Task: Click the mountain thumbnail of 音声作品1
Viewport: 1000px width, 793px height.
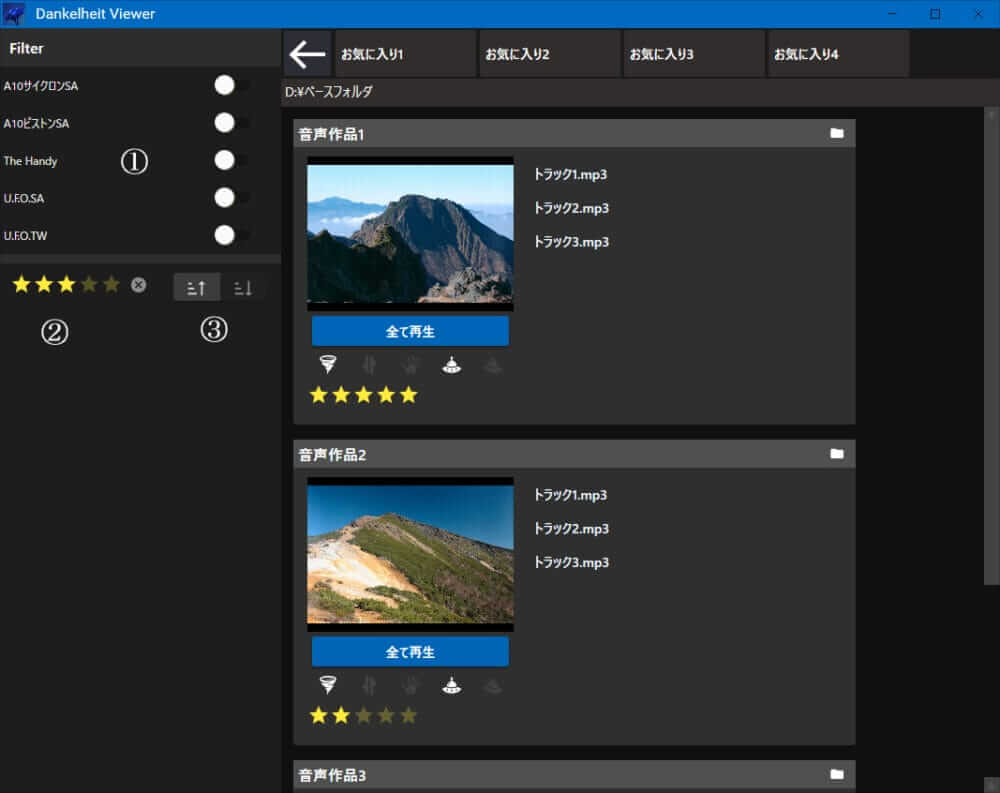Action: [x=410, y=234]
